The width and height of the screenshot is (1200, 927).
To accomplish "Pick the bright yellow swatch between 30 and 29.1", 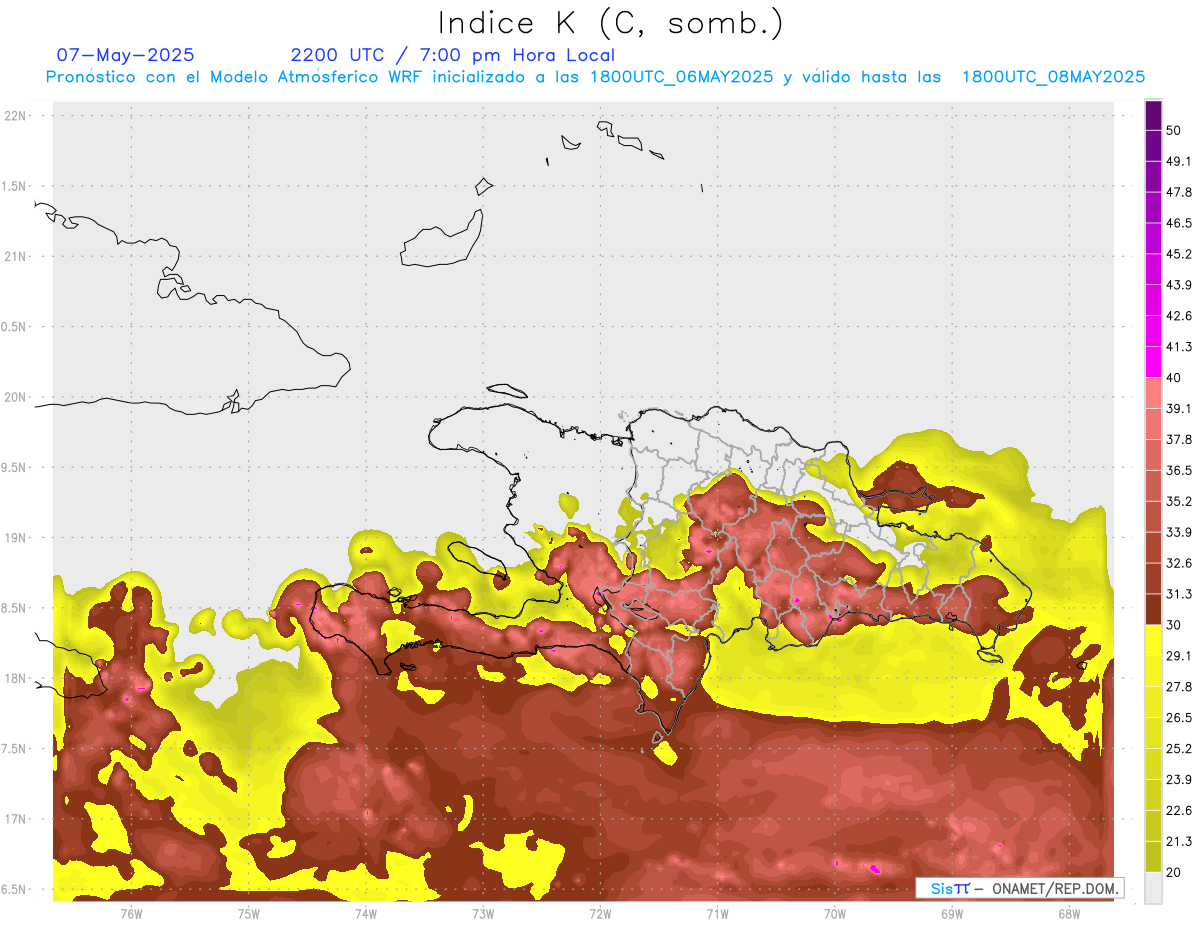I will [x=1153, y=640].
